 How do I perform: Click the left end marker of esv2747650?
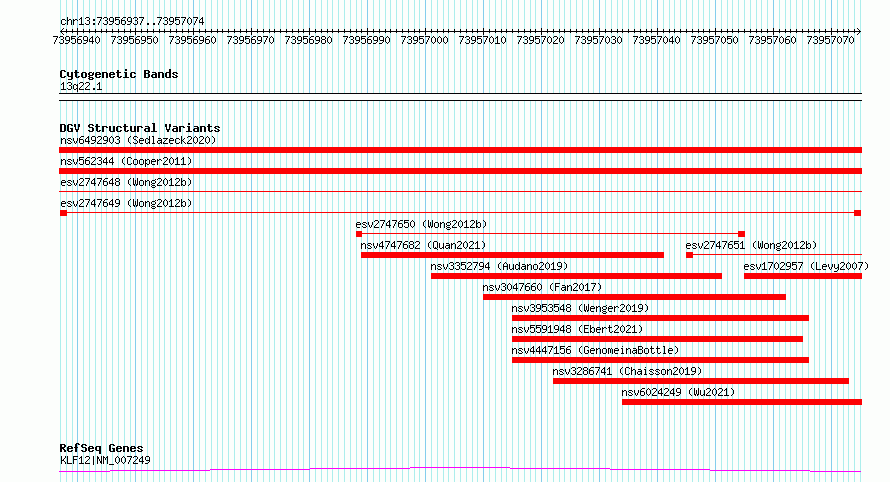coord(359,234)
